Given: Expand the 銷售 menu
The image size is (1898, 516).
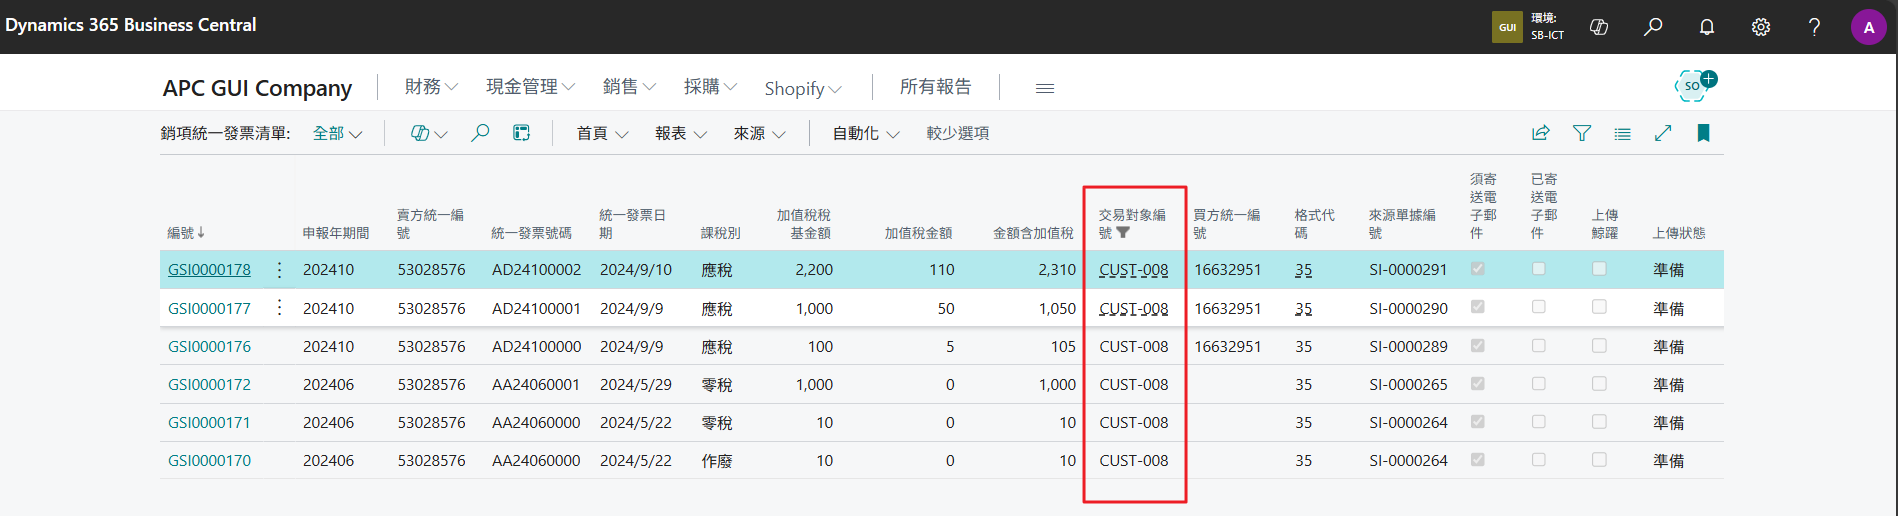Looking at the screenshot, I should coord(629,87).
